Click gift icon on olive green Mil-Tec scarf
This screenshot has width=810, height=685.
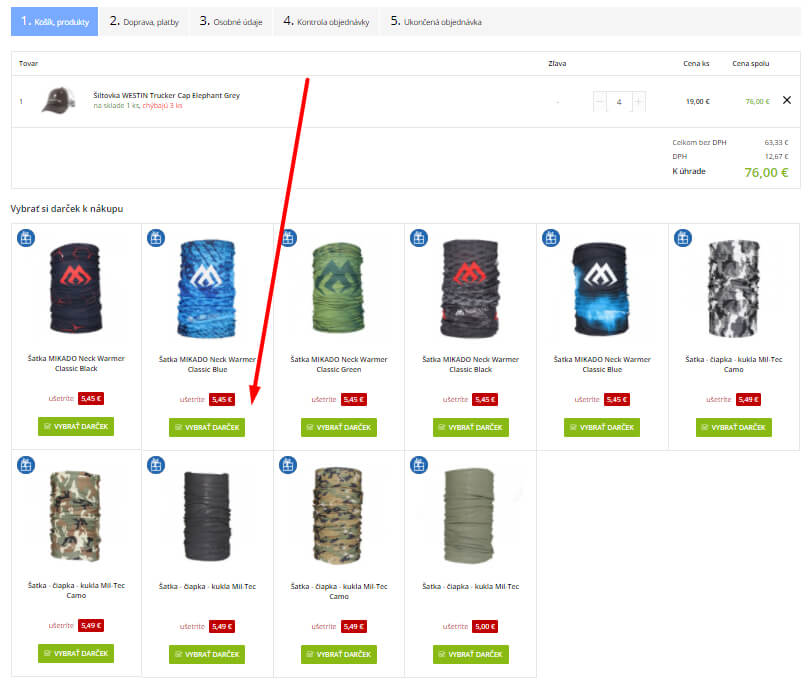pos(419,465)
